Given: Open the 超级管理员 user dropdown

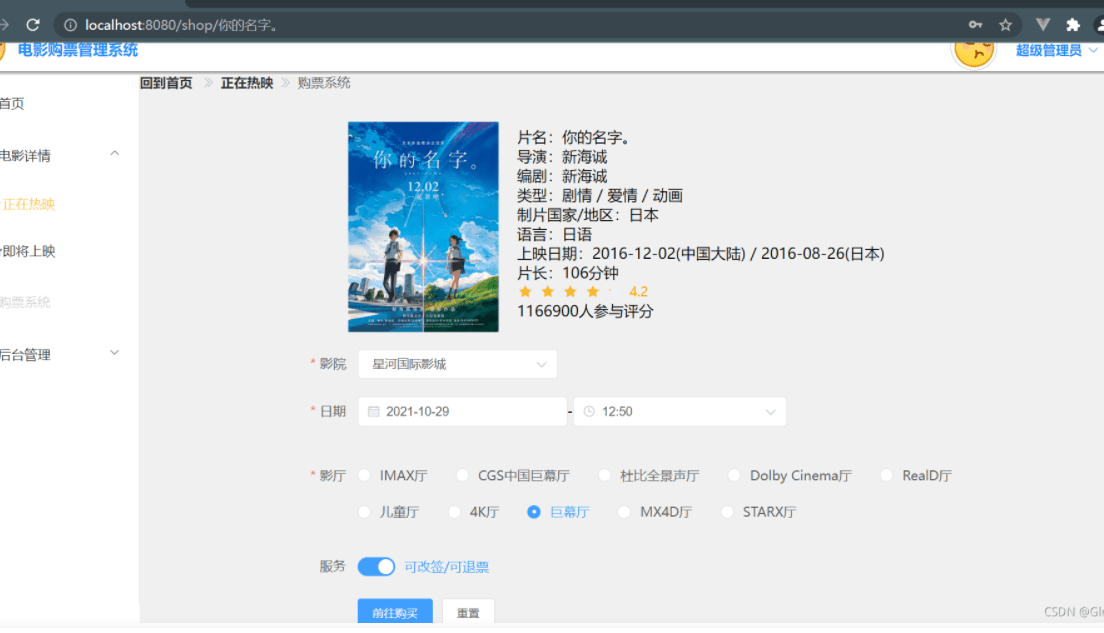Looking at the screenshot, I should coord(1056,51).
